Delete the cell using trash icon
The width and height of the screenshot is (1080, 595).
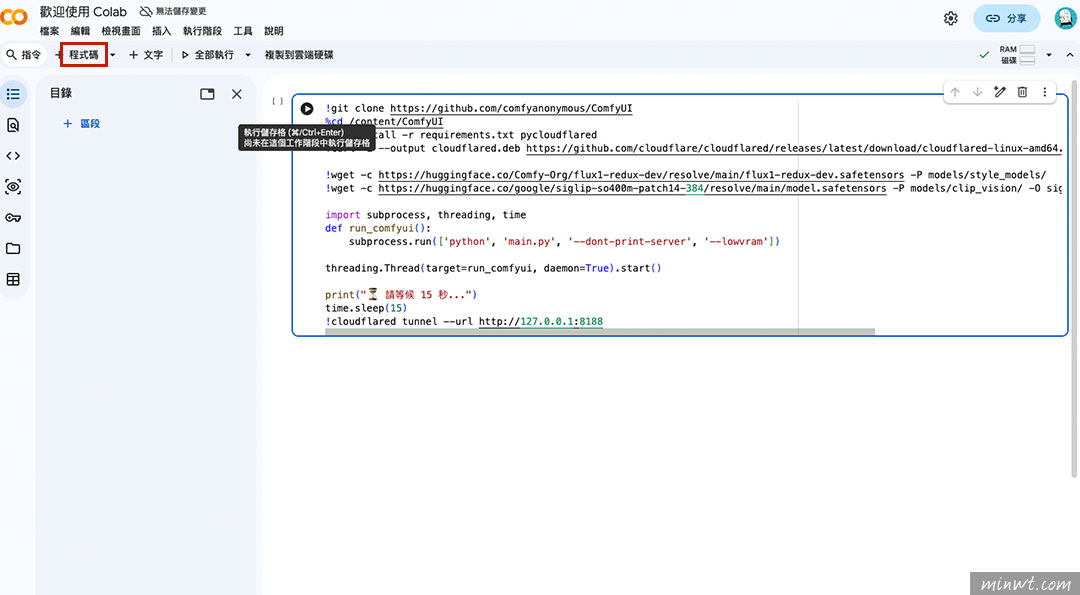[1022, 92]
